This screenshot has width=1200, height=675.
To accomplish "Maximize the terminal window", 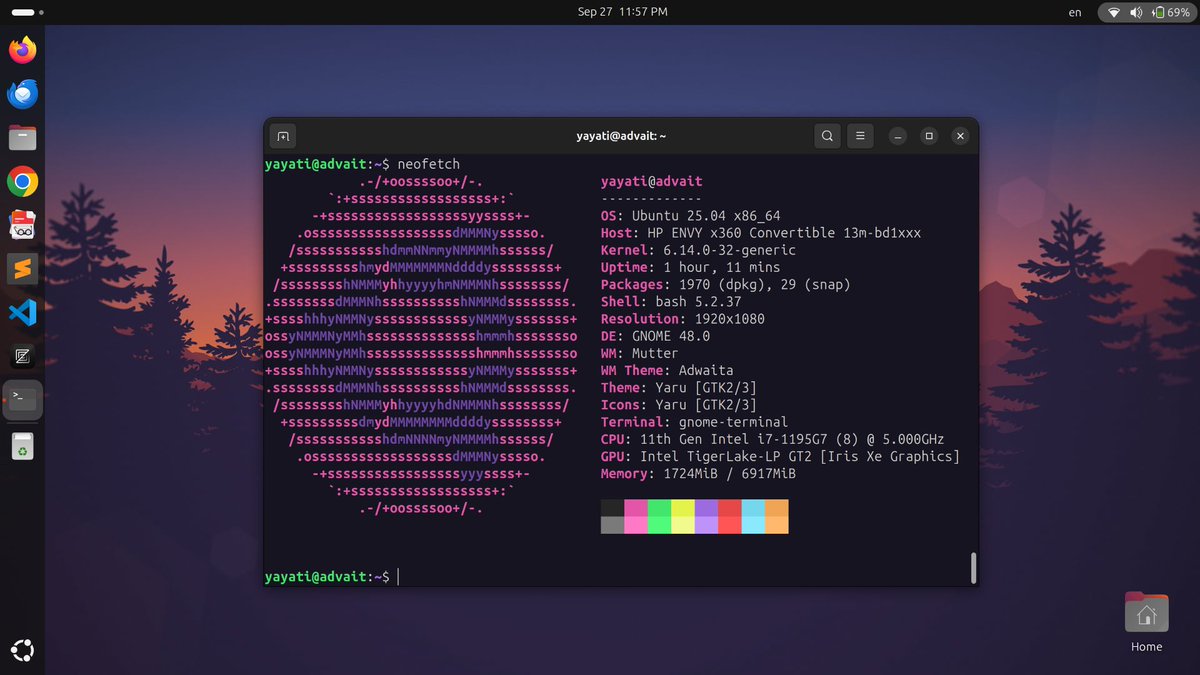I will click(x=929, y=136).
